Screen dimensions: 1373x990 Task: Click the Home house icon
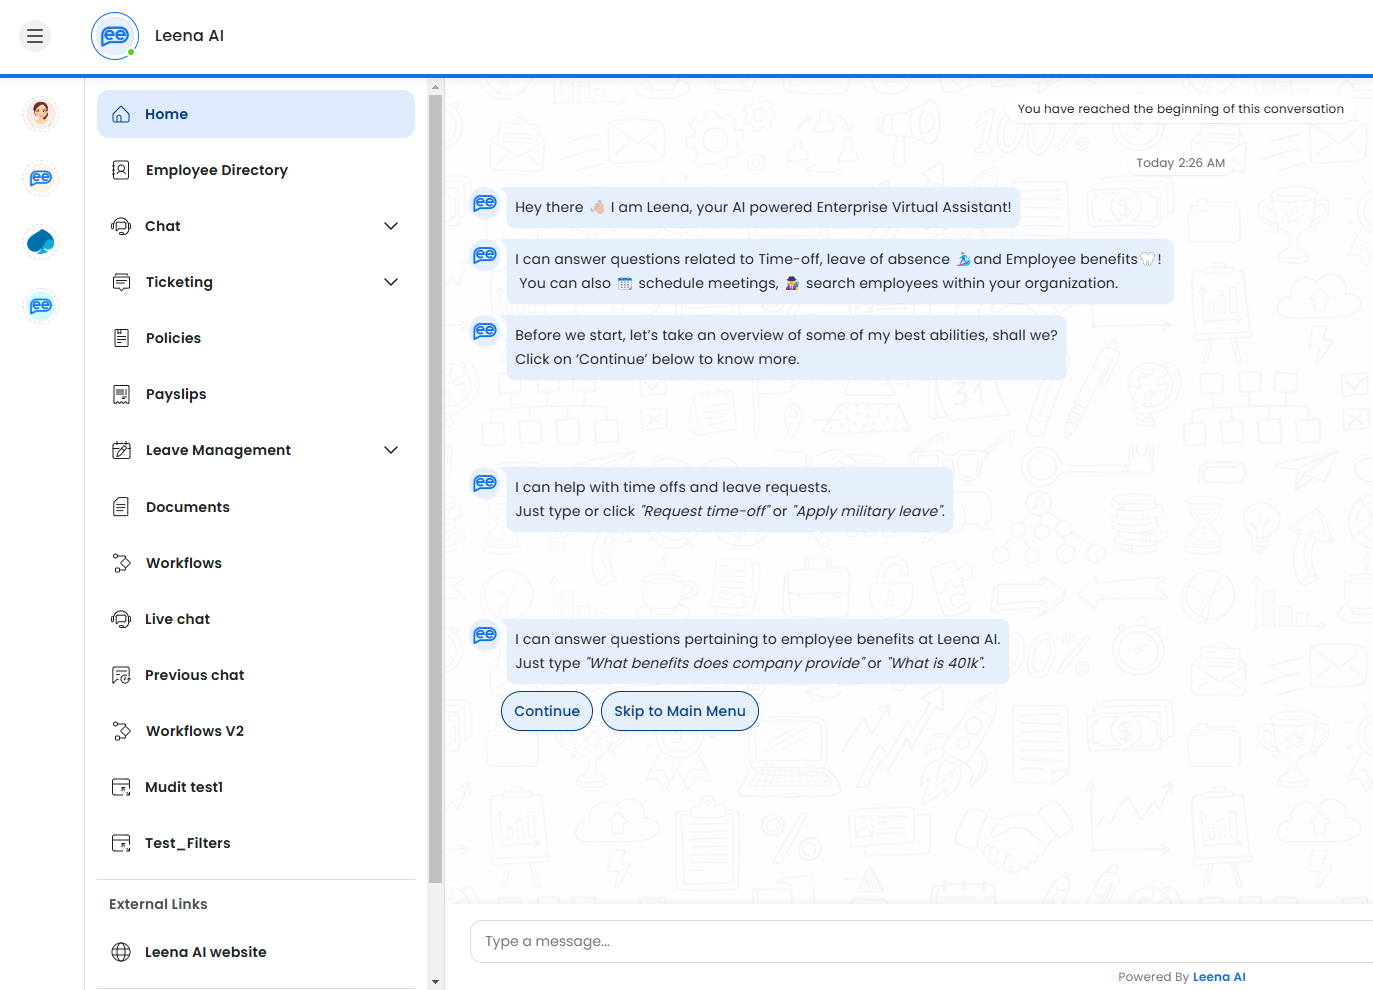coord(121,114)
